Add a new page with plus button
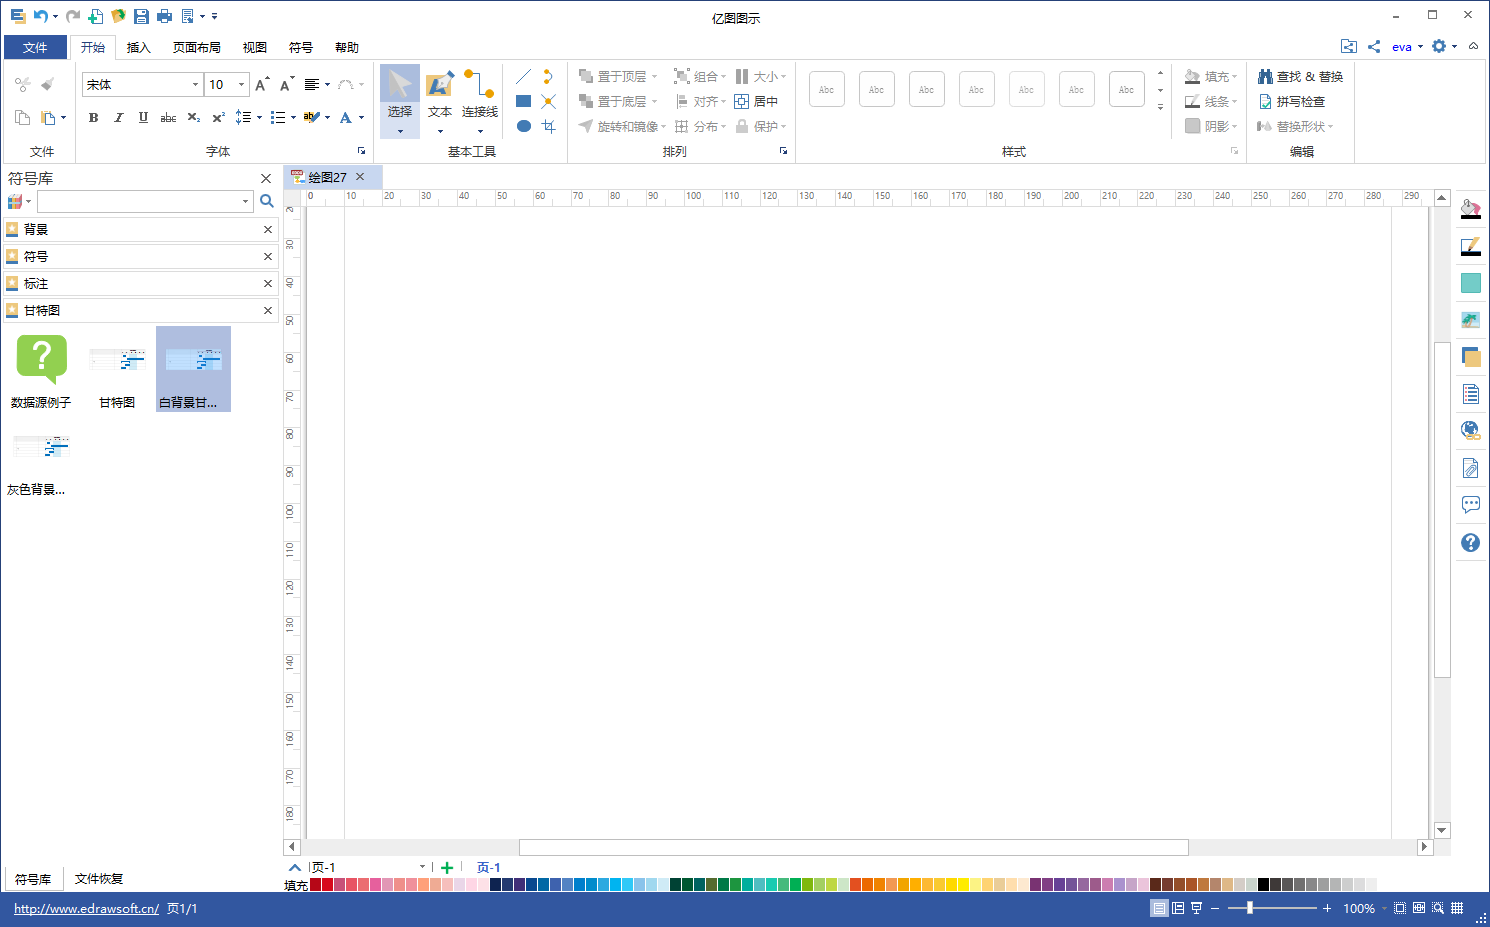1490x927 pixels. coord(447,867)
